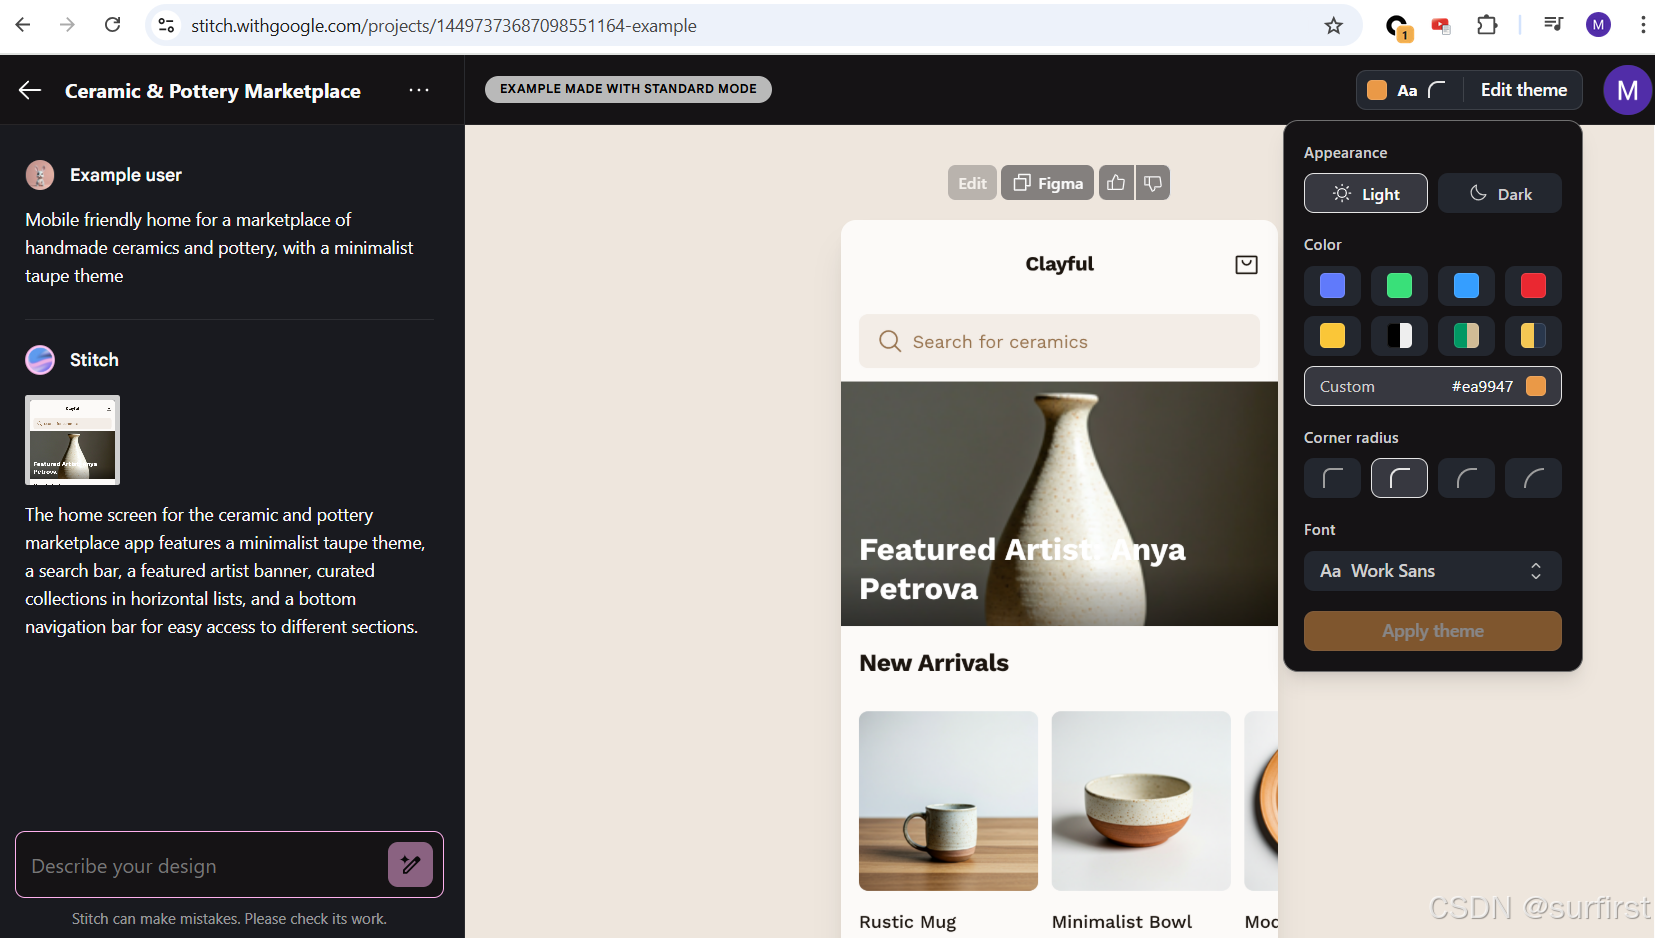Go forward in browser history
The image size is (1655, 938).
point(68,25)
